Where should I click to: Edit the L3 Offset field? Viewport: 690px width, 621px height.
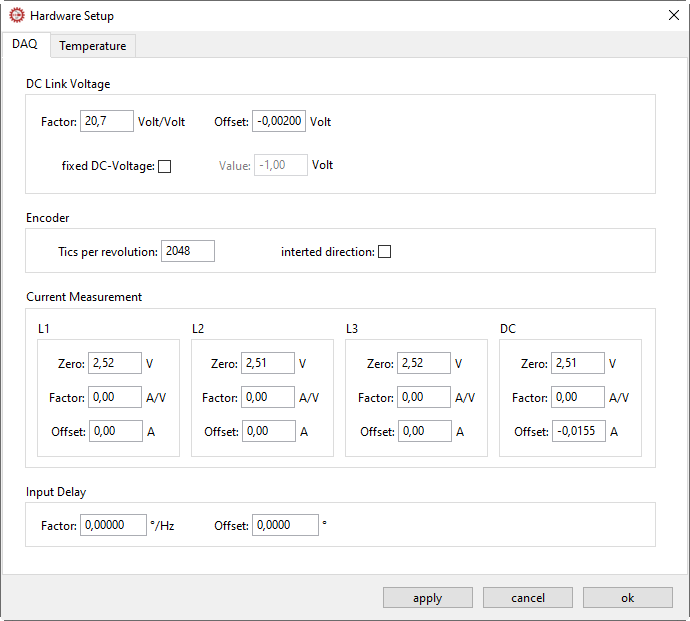pyautogui.click(x=425, y=431)
